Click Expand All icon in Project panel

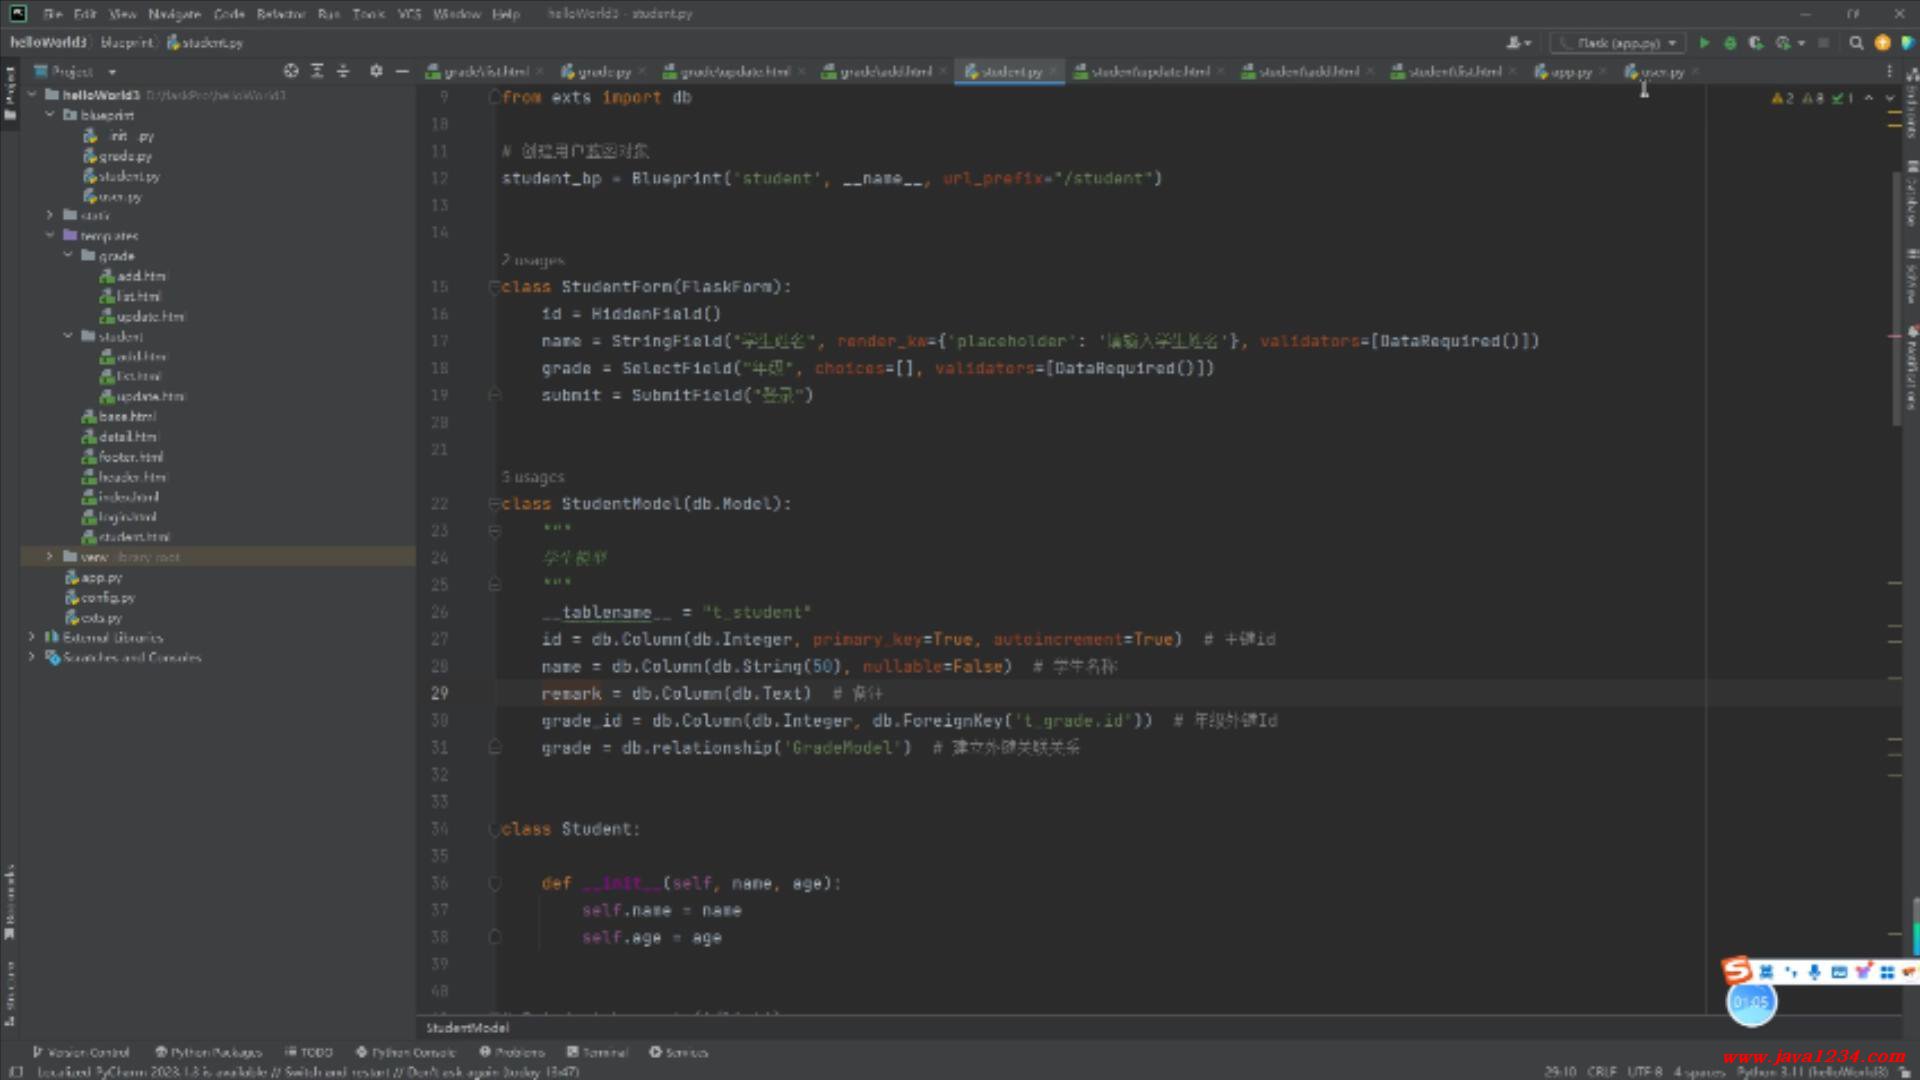click(317, 71)
